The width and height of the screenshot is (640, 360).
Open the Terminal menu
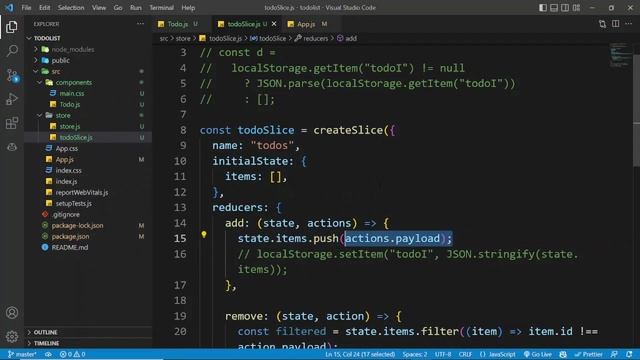click(161, 8)
